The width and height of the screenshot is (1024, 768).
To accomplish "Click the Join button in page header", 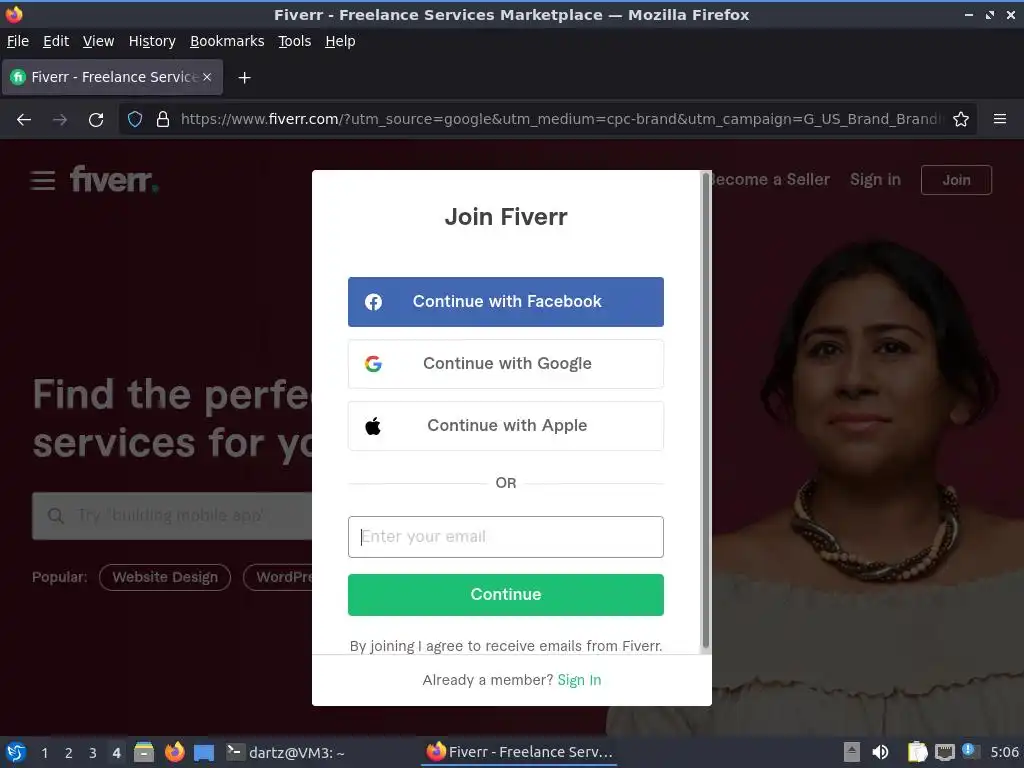I will 956,180.
